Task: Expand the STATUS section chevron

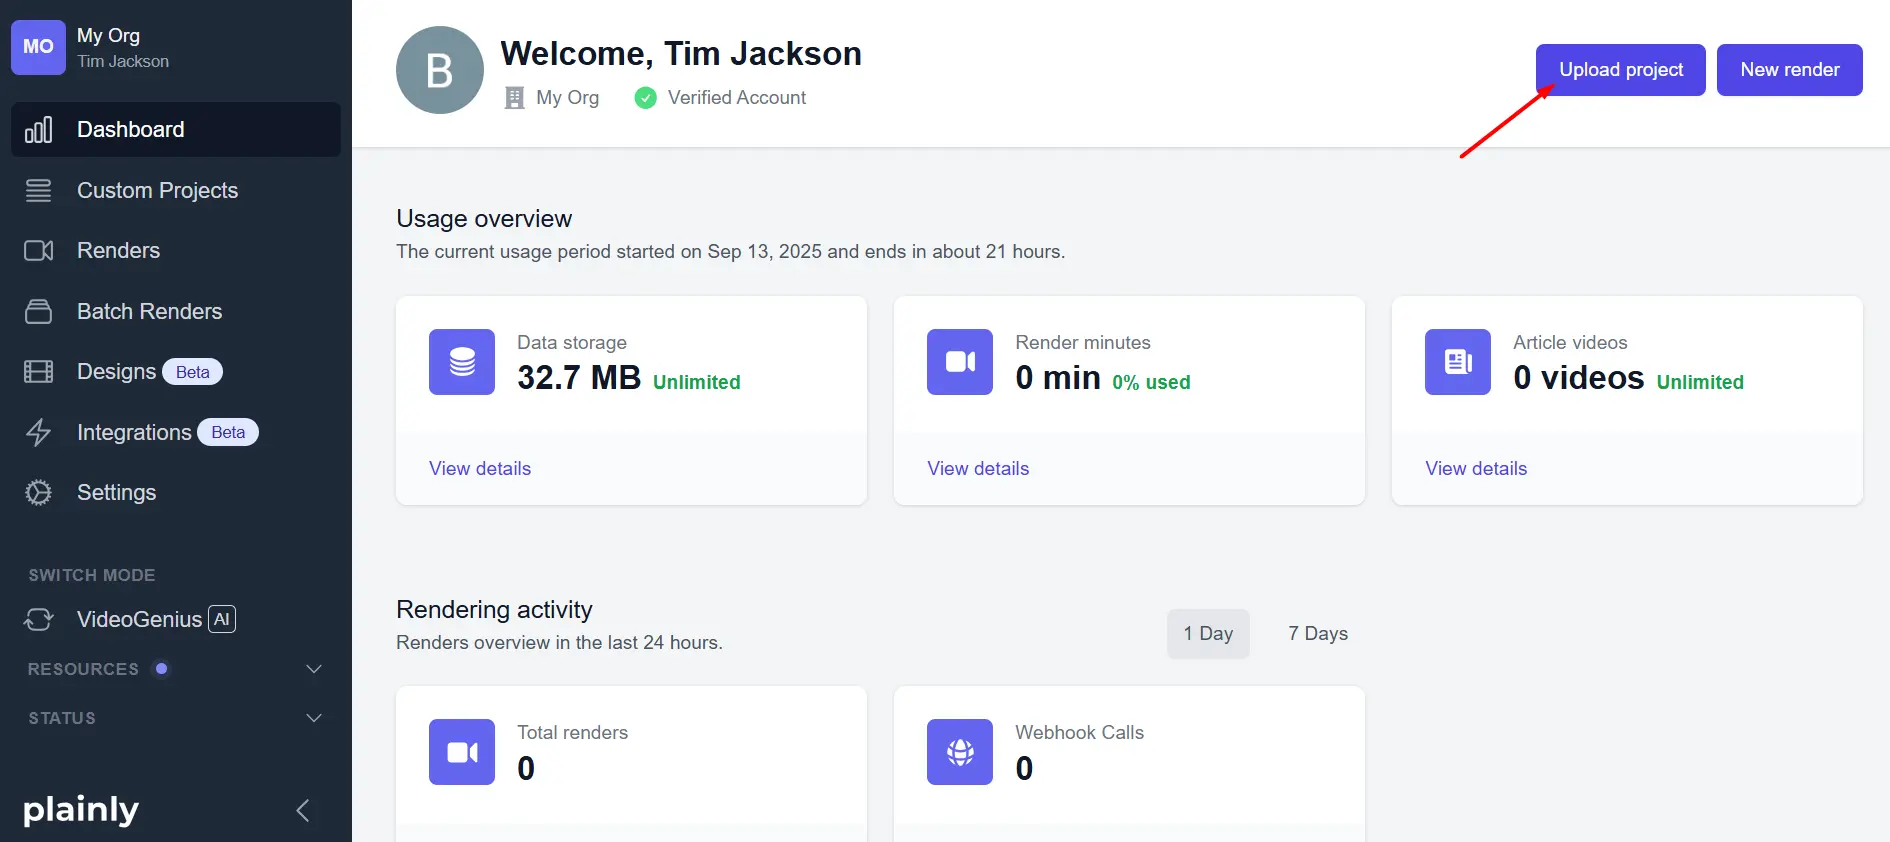Action: click(x=314, y=718)
